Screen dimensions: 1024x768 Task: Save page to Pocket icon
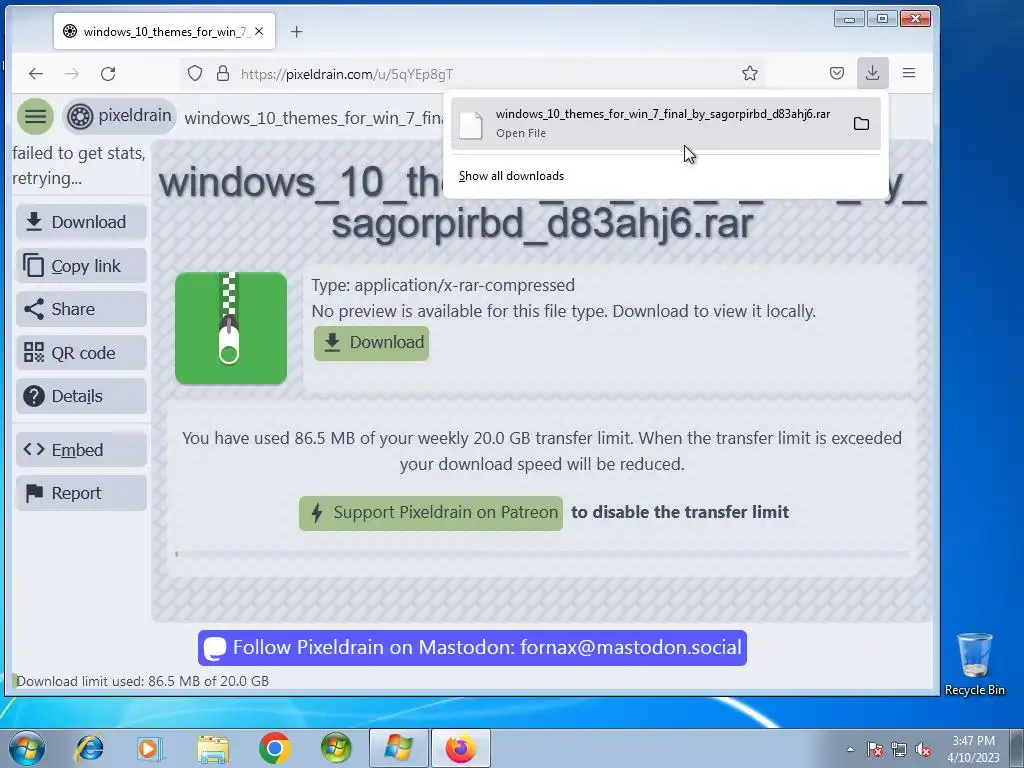click(837, 73)
